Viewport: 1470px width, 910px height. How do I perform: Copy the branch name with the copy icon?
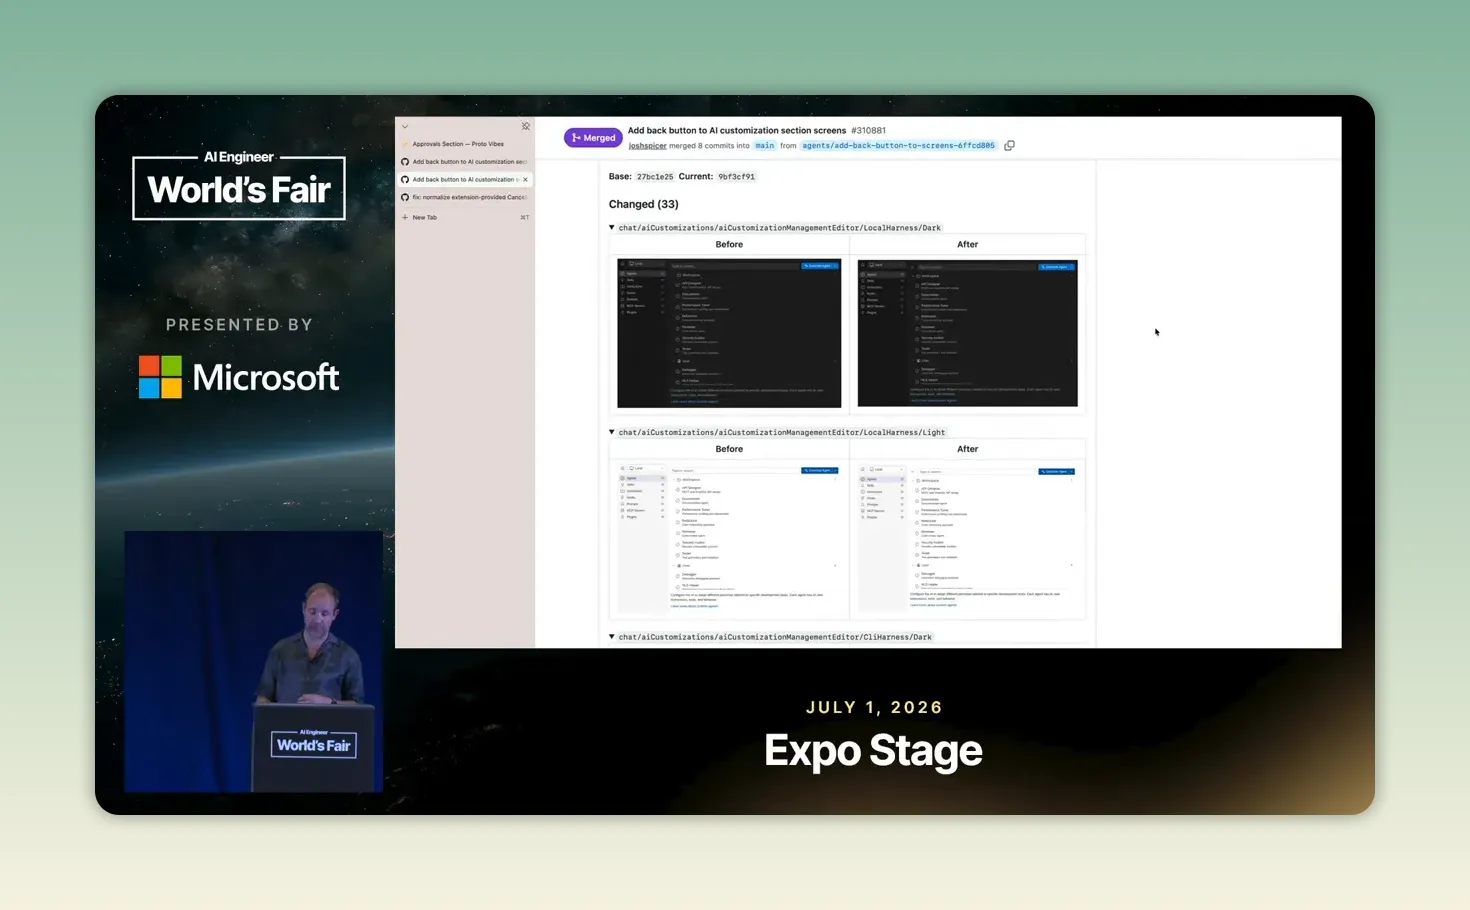[1009, 146]
